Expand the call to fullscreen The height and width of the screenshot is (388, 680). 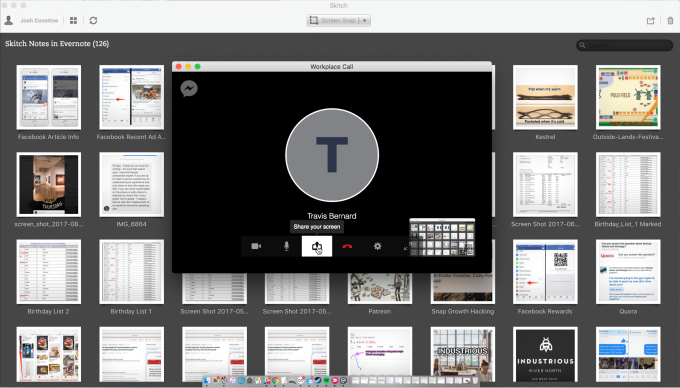tap(407, 247)
